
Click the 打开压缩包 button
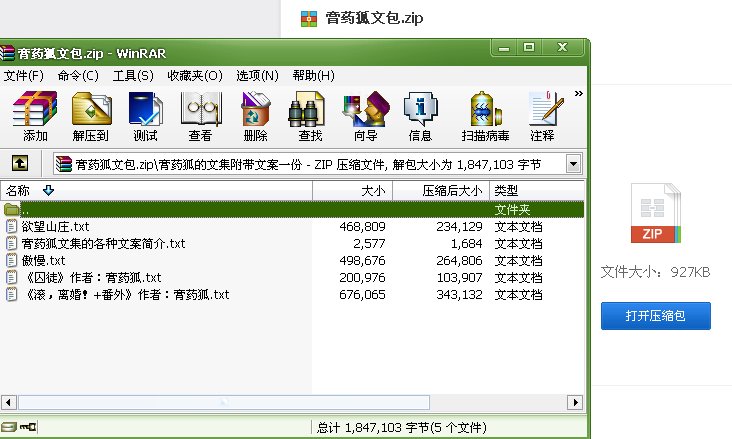[655, 316]
